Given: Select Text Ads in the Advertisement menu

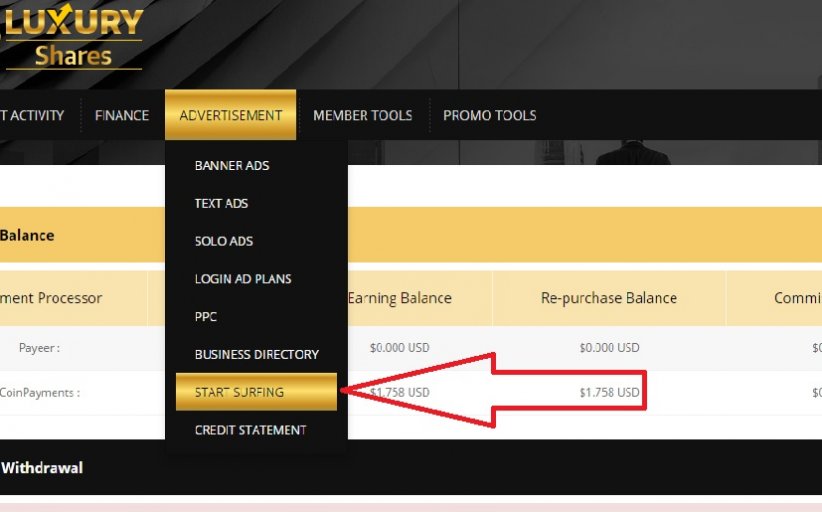Looking at the screenshot, I should tap(221, 204).
